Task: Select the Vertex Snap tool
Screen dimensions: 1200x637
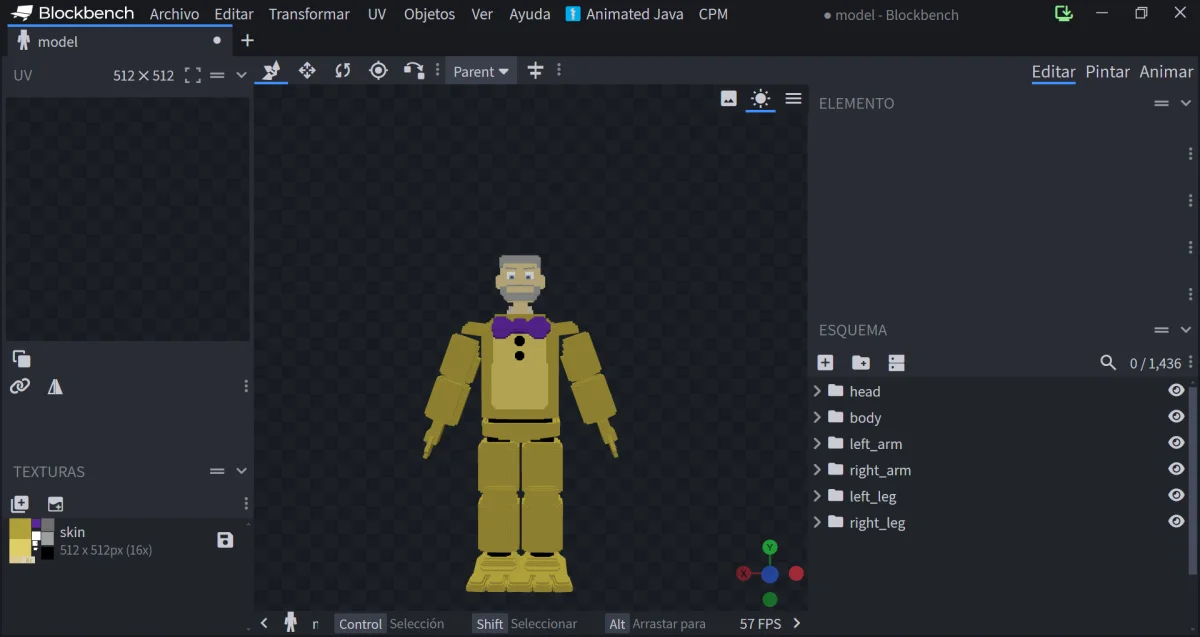Action: (x=414, y=70)
